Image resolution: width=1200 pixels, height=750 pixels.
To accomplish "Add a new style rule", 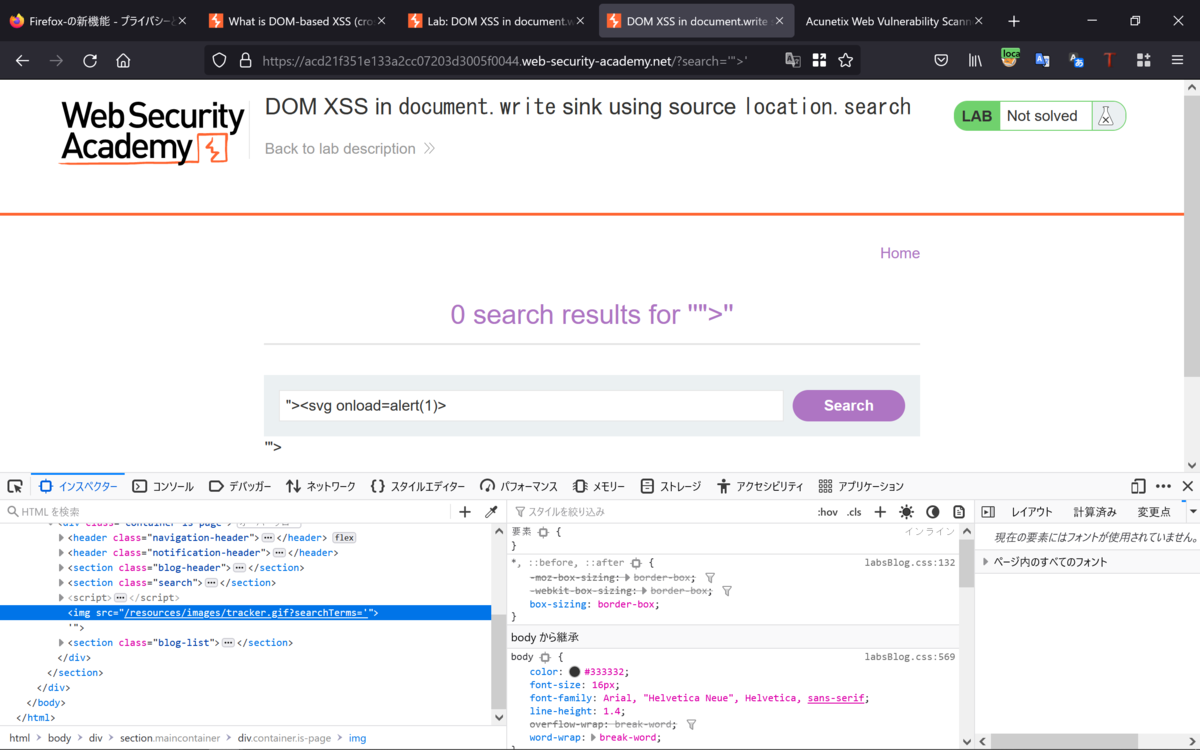I will point(880,512).
